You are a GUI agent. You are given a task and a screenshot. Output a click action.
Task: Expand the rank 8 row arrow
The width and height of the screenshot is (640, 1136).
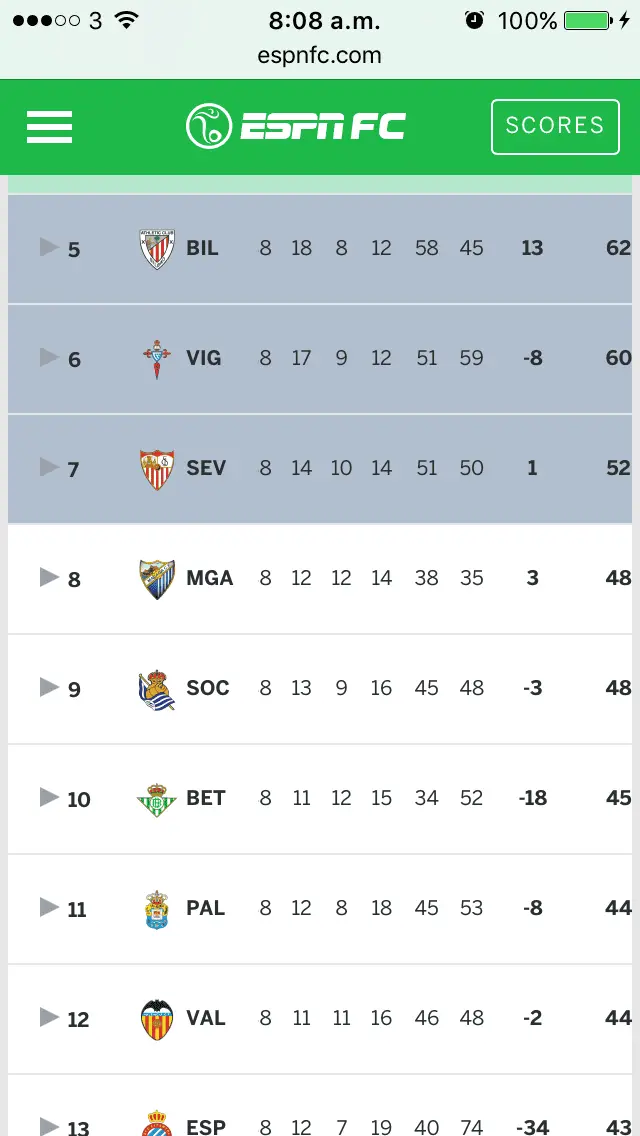point(48,577)
